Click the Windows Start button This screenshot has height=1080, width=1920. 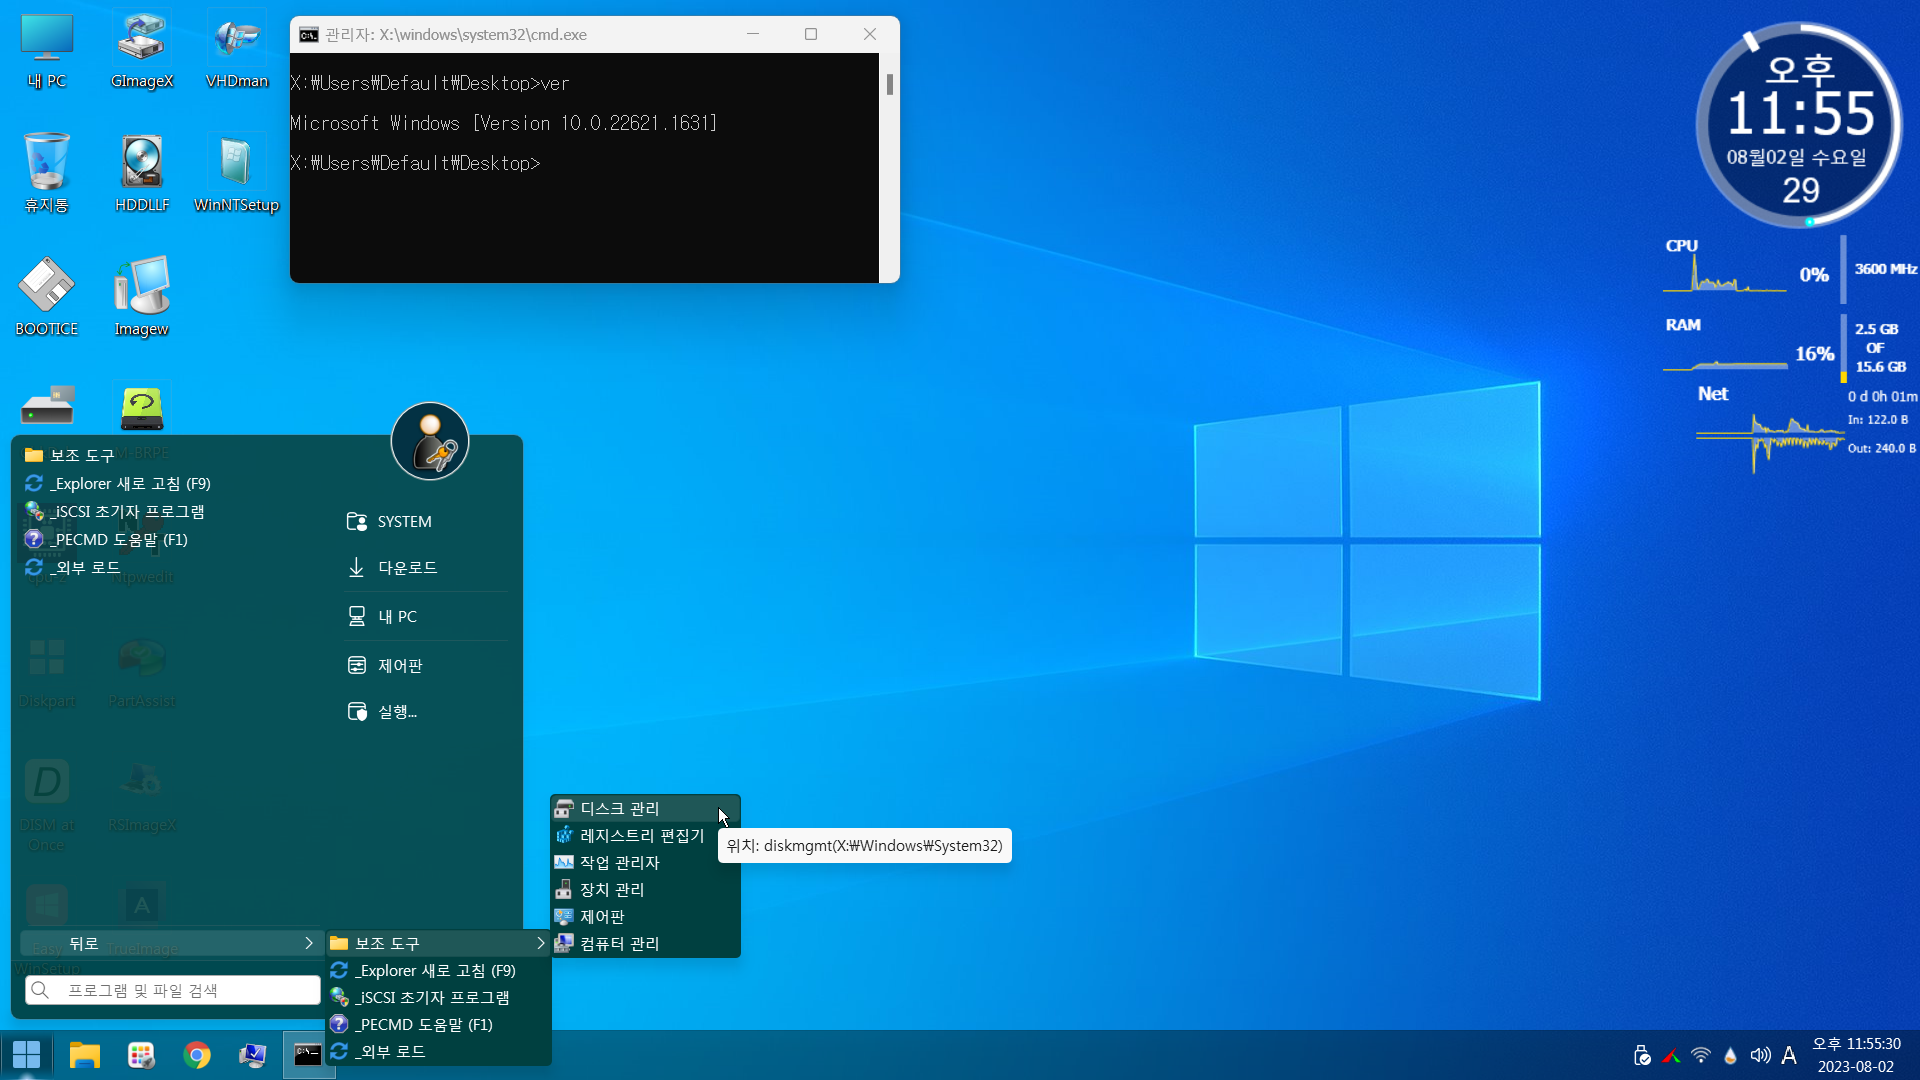point(27,1055)
